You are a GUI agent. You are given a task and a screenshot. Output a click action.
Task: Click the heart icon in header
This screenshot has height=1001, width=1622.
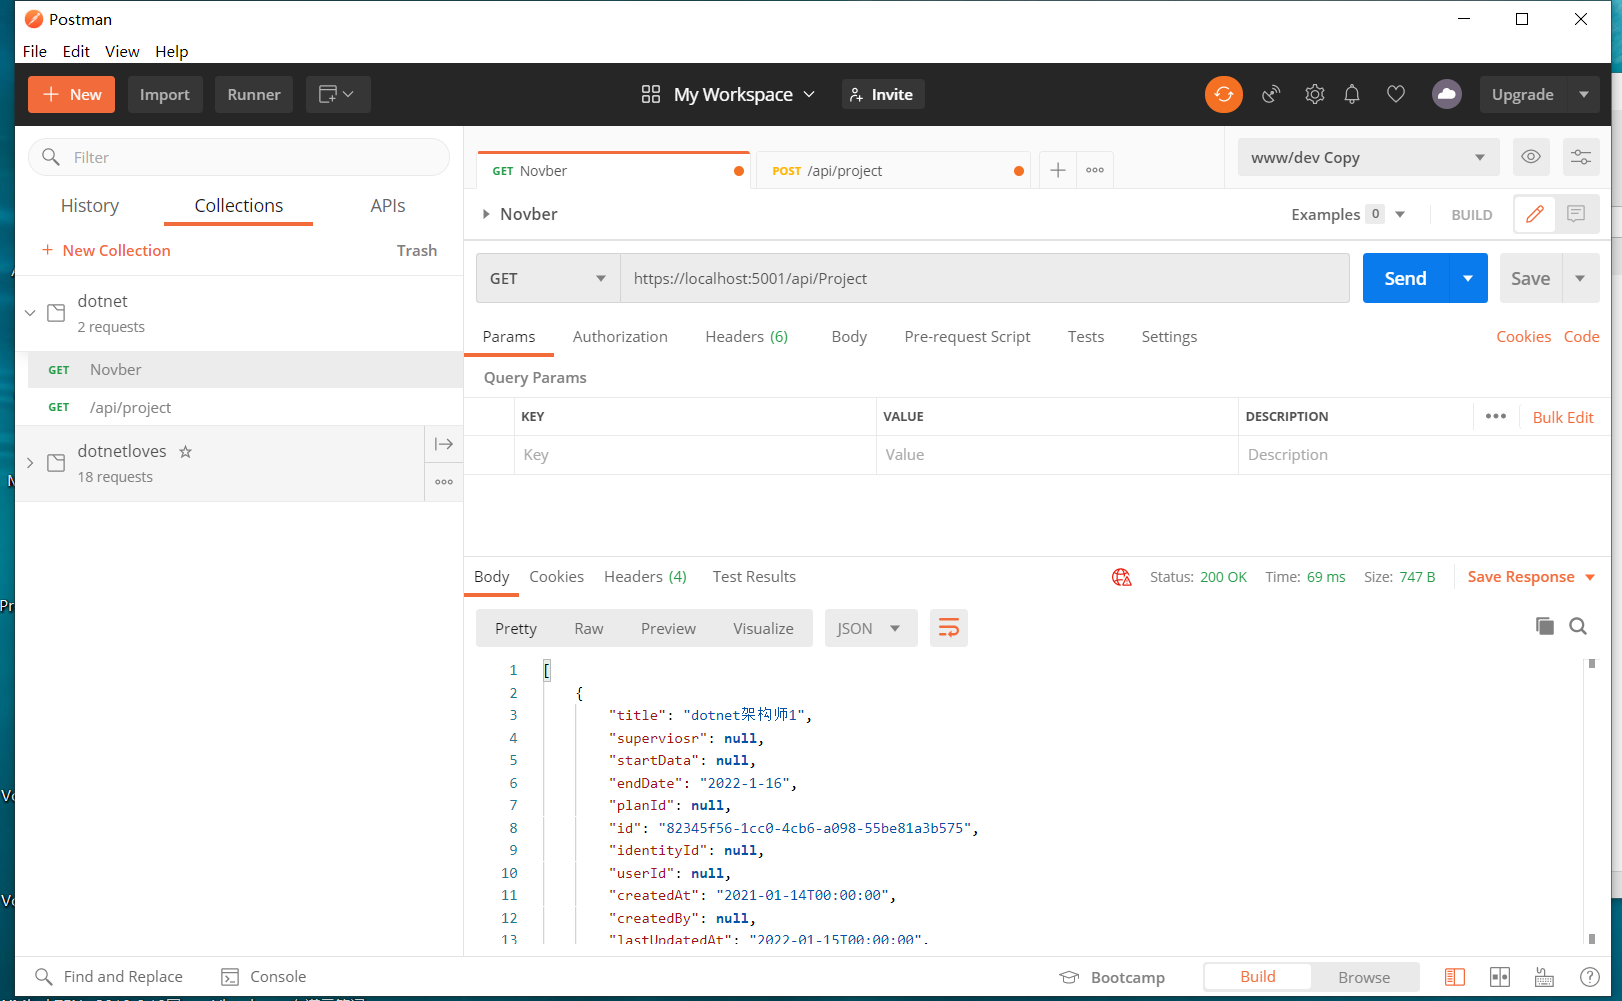pos(1396,94)
